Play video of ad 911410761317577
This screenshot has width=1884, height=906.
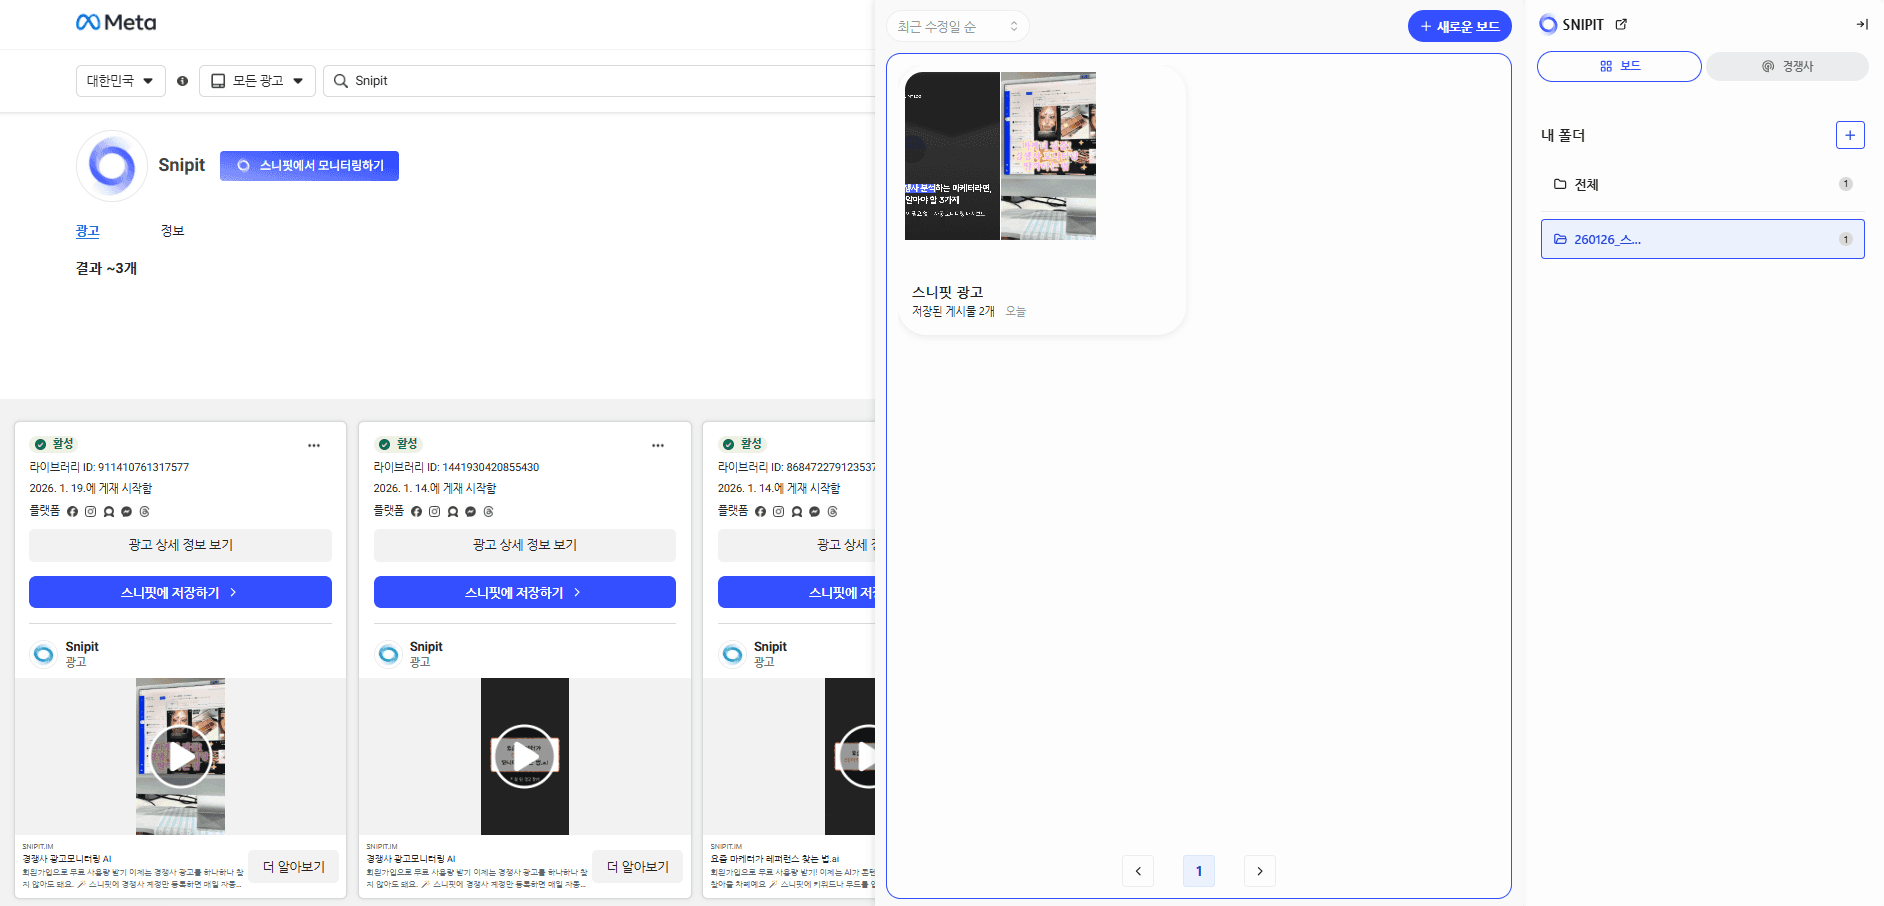point(181,756)
